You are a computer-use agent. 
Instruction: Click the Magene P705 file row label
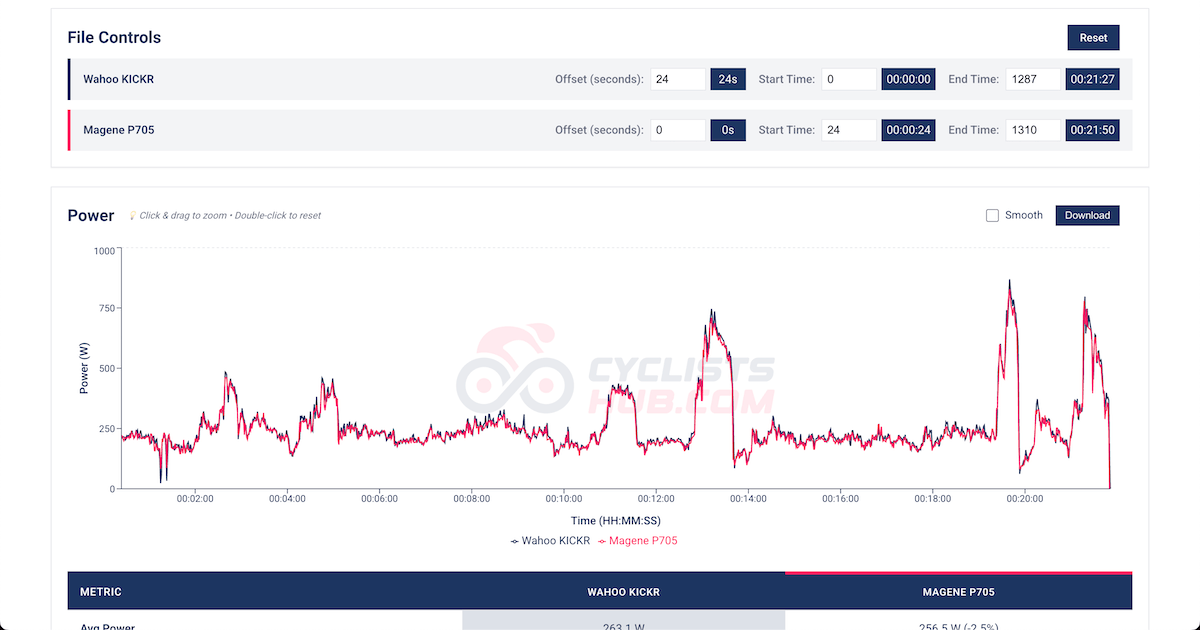[118, 130]
